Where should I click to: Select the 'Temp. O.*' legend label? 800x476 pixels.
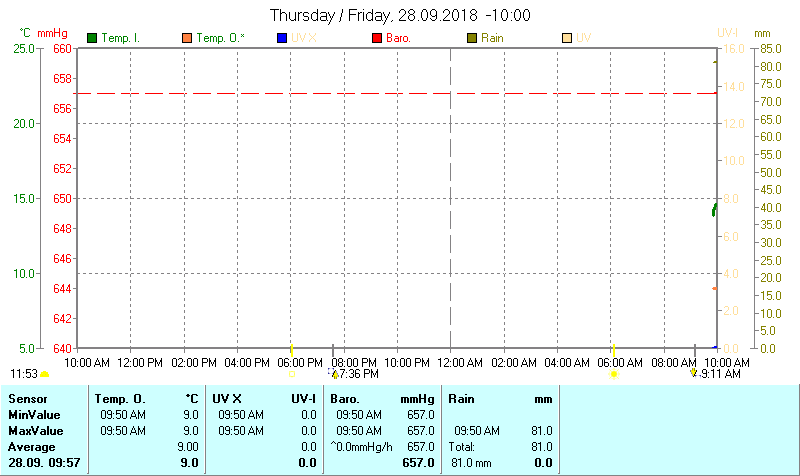220,38
